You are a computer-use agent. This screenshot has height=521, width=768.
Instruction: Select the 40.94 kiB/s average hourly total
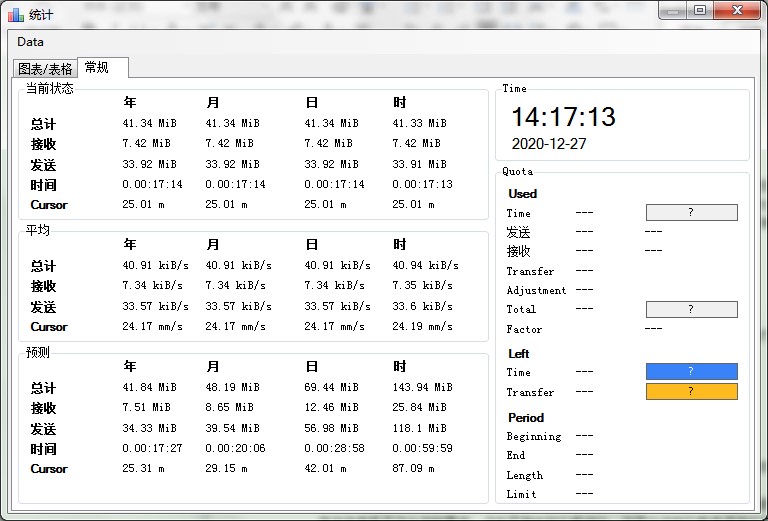pyautogui.click(x=425, y=266)
